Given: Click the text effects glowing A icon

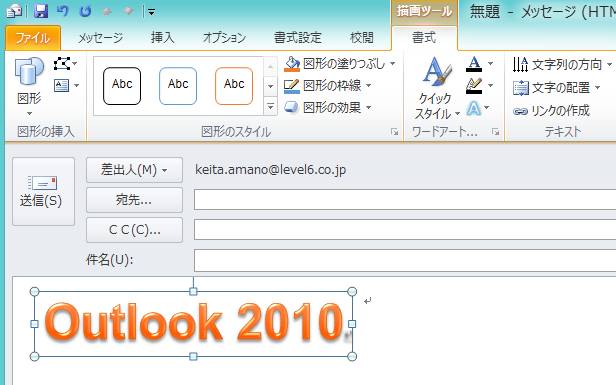Looking at the screenshot, I should [473, 108].
